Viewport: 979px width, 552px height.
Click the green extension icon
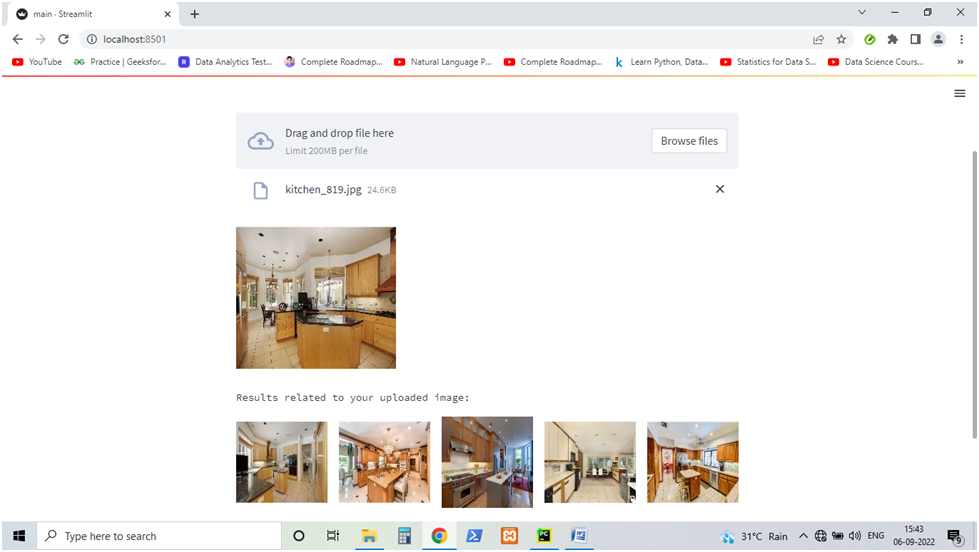click(869, 39)
